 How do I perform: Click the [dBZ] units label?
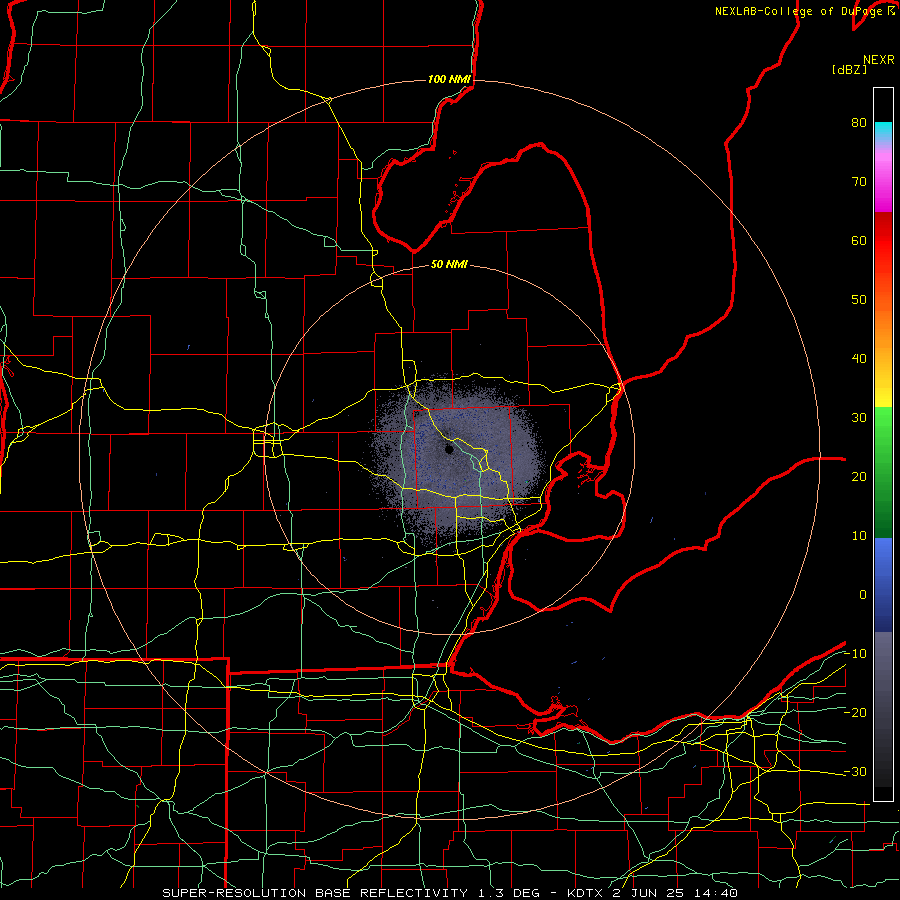point(849,70)
